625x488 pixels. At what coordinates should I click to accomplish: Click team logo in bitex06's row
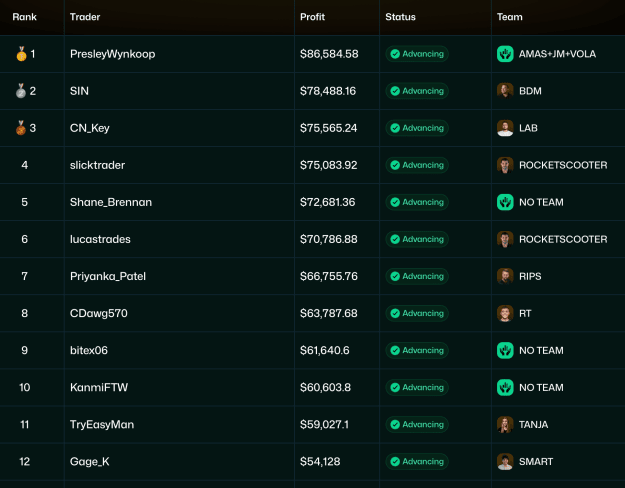[x=505, y=350]
